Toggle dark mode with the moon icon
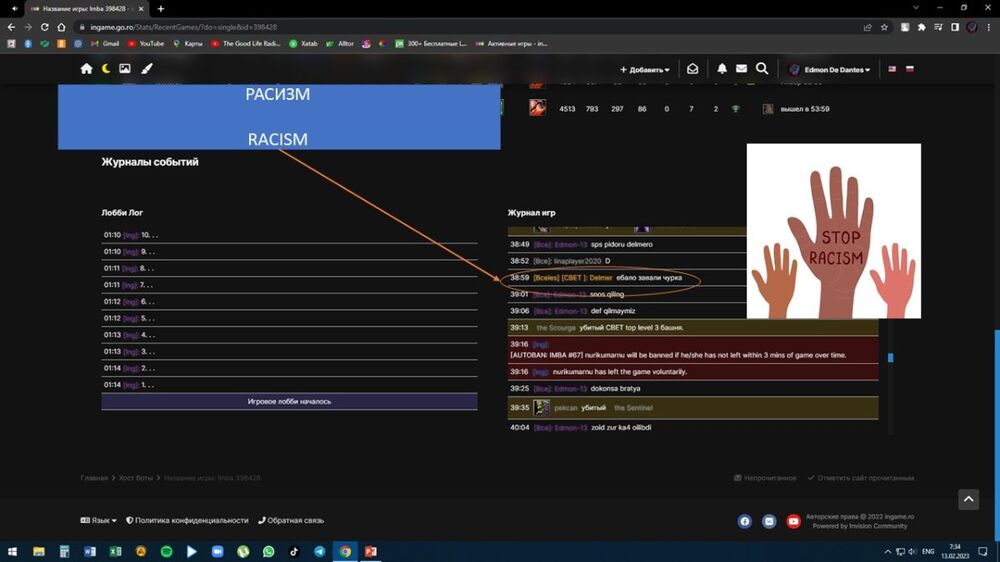Viewport: 1000px width, 562px height. click(x=105, y=69)
